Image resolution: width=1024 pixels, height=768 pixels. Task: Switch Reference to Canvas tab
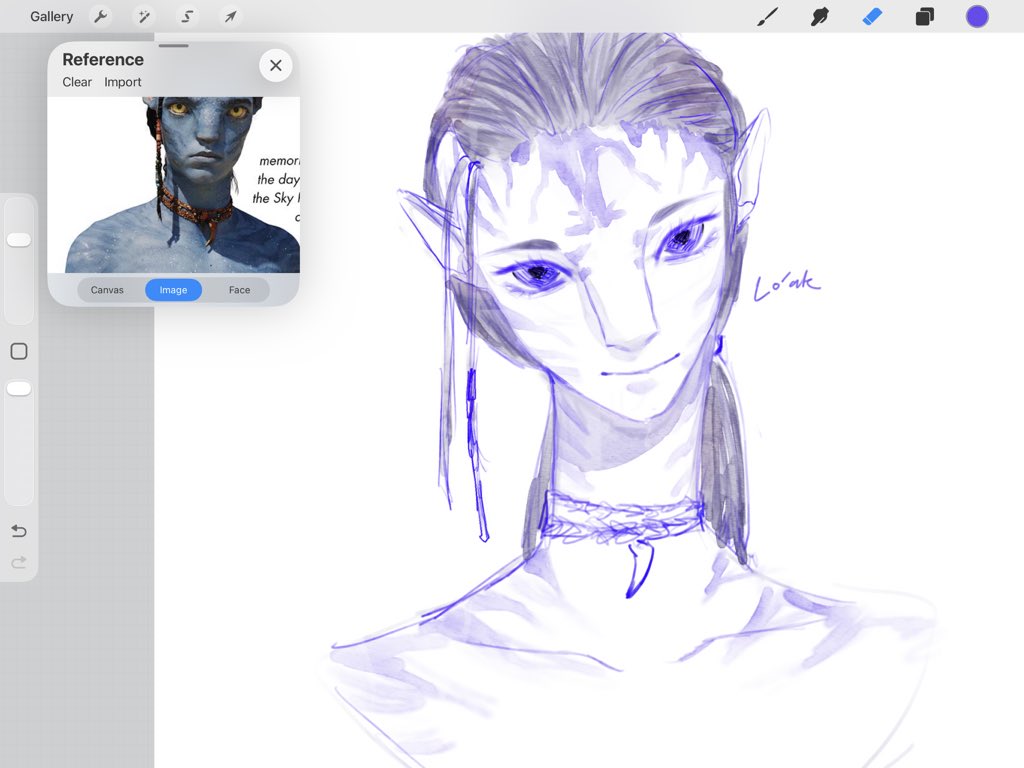point(107,290)
